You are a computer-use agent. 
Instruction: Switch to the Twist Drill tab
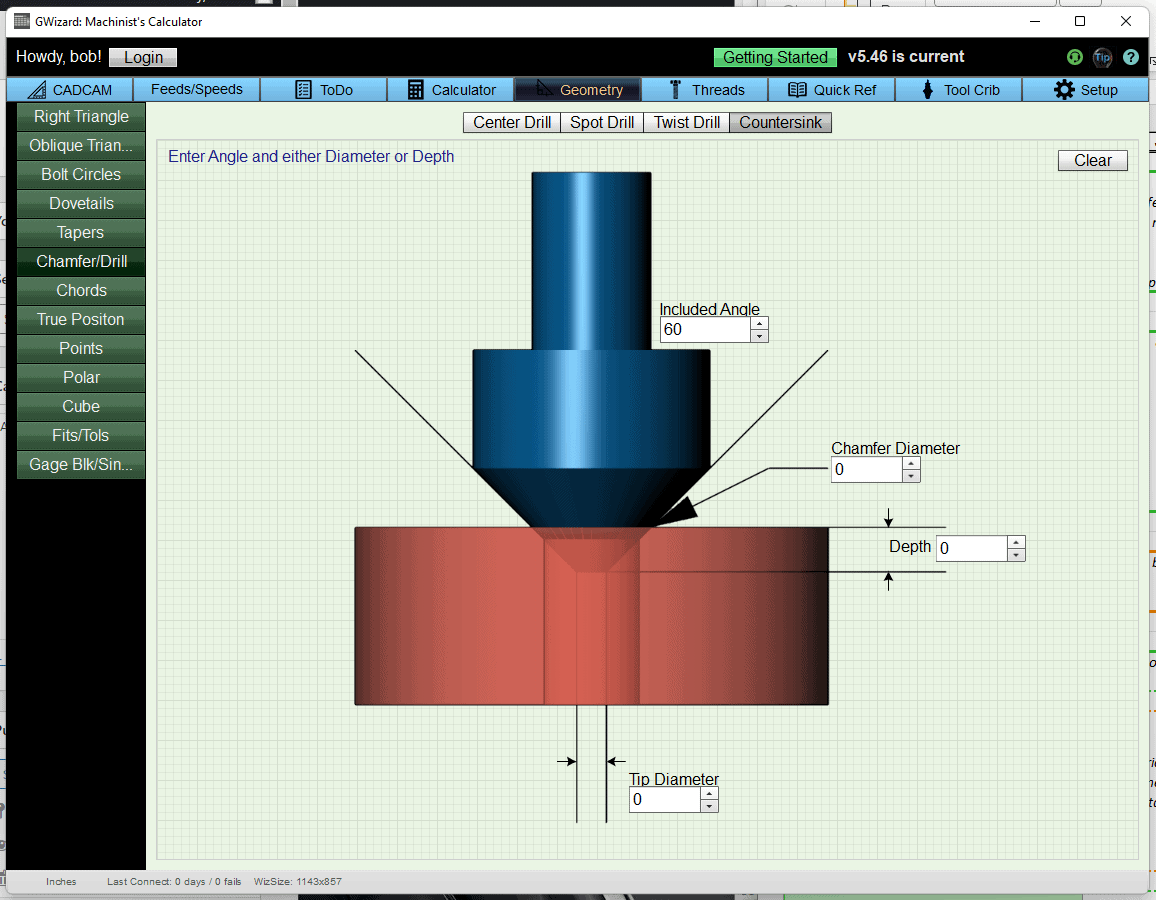coord(686,122)
